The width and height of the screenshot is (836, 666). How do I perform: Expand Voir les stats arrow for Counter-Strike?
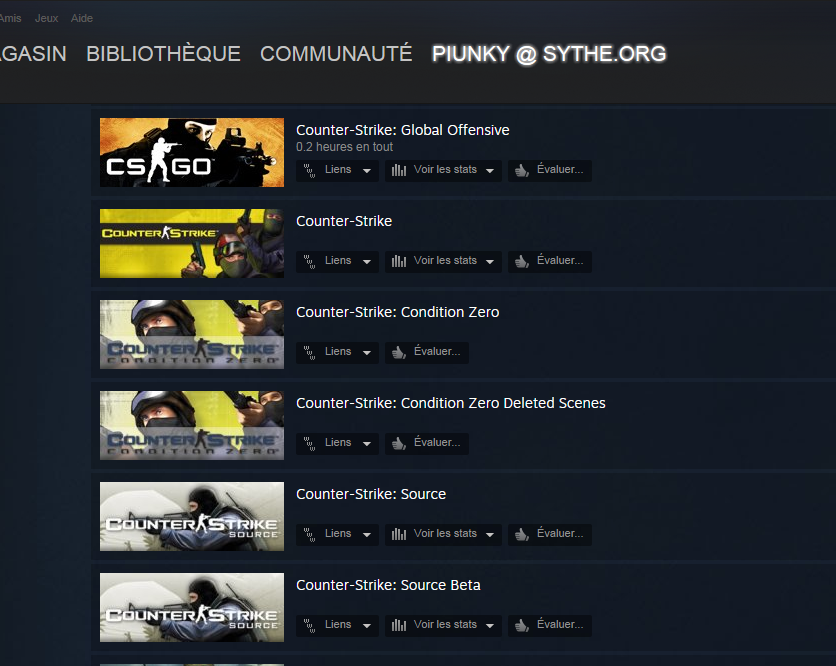pos(490,262)
